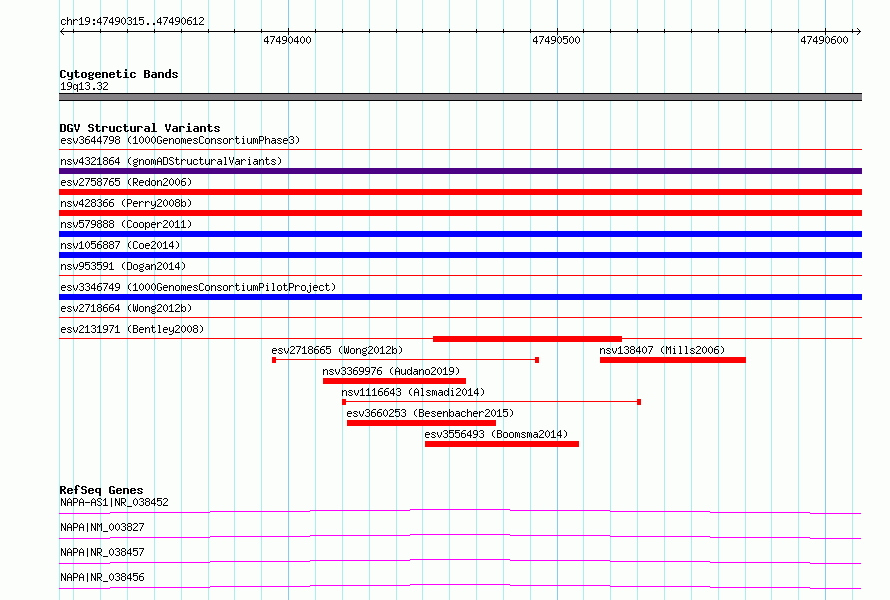Image resolution: width=890 pixels, height=600 pixels.
Task: Click variant label nsv1056887 (Coe2014)
Action: tap(120, 245)
